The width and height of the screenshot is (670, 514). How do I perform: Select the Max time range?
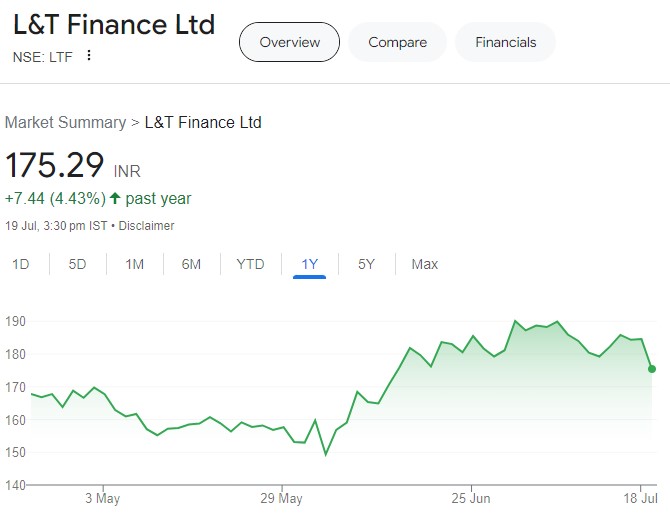[425, 264]
